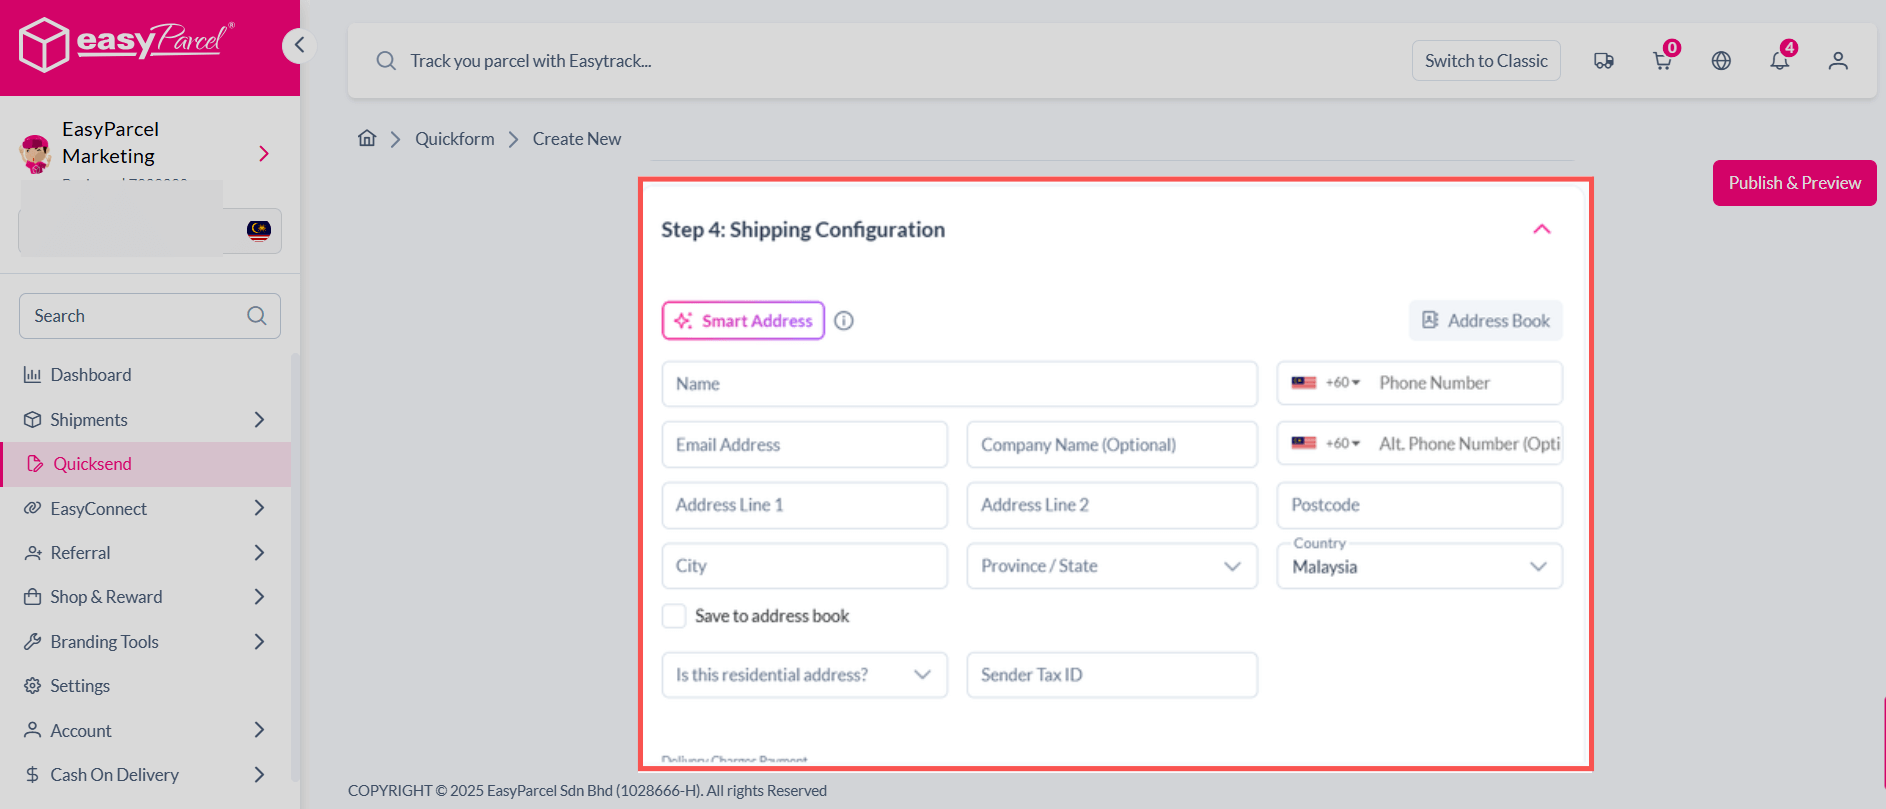Screen dimensions: 1886x809
Task: Go to home via breadcrumb house icon
Action: pos(367,138)
